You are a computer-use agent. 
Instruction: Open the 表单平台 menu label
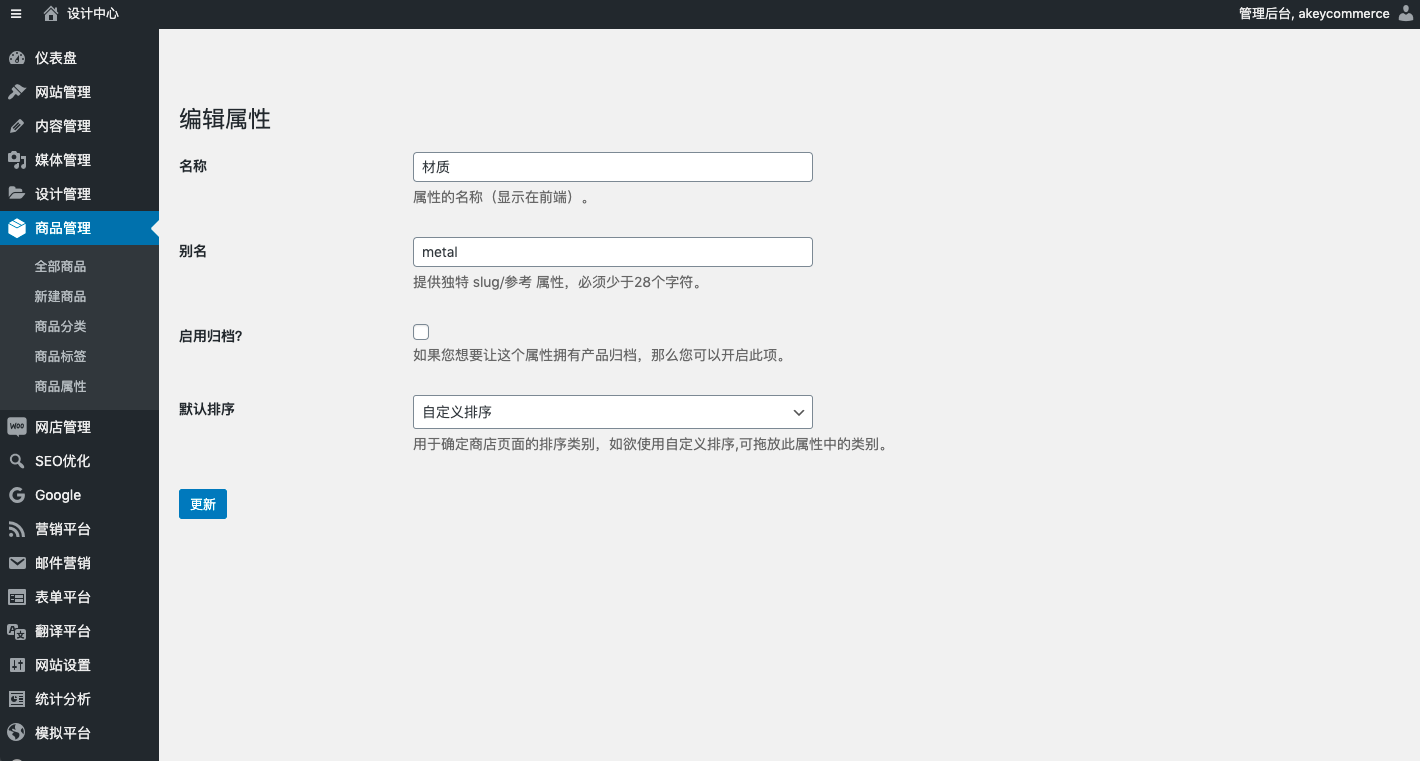pyautogui.click(x=63, y=597)
